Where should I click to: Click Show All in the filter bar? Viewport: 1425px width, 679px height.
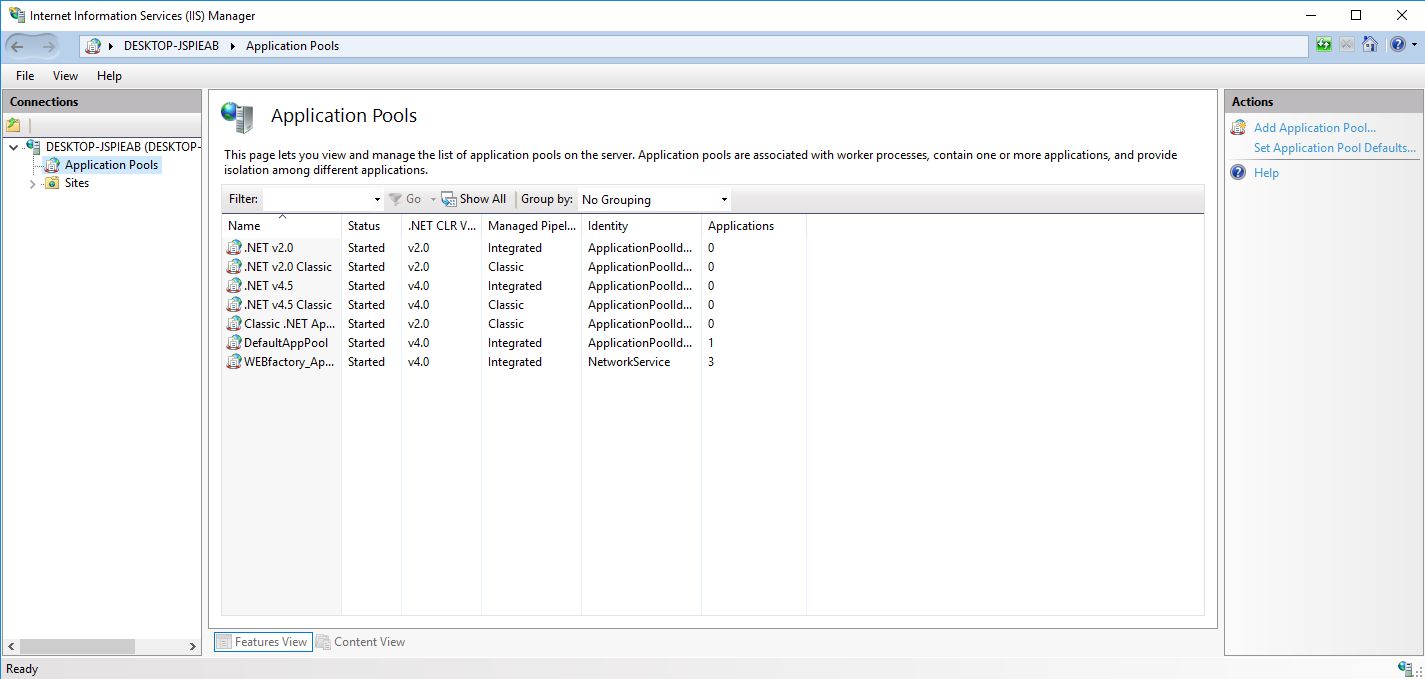(474, 198)
